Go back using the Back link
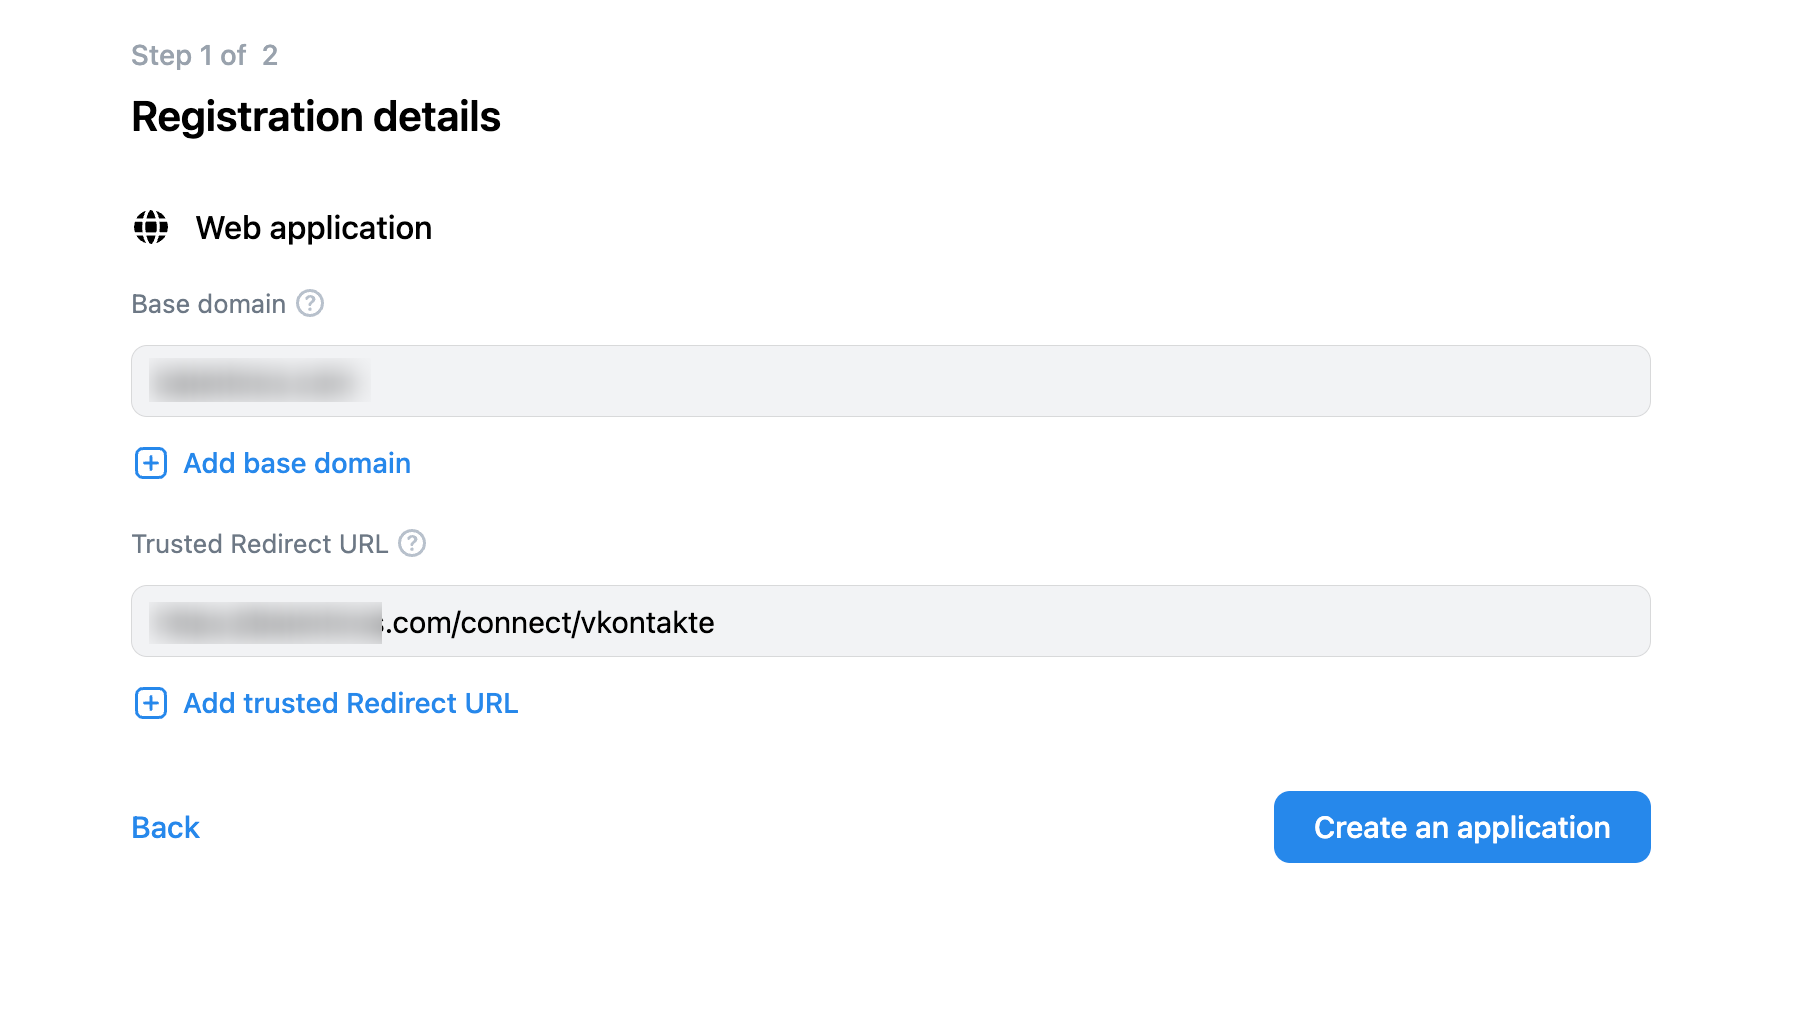Screen dimensions: 1806x1030 166,827
